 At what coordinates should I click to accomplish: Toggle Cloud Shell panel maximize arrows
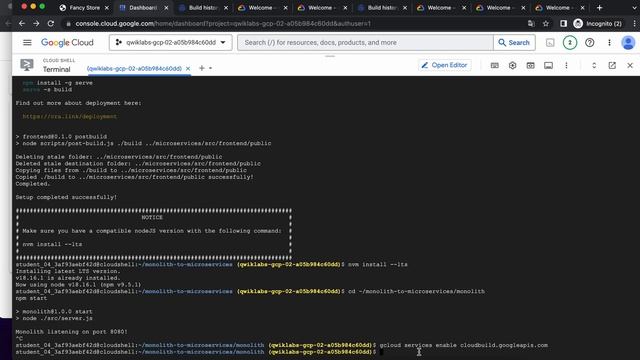click(x=594, y=65)
